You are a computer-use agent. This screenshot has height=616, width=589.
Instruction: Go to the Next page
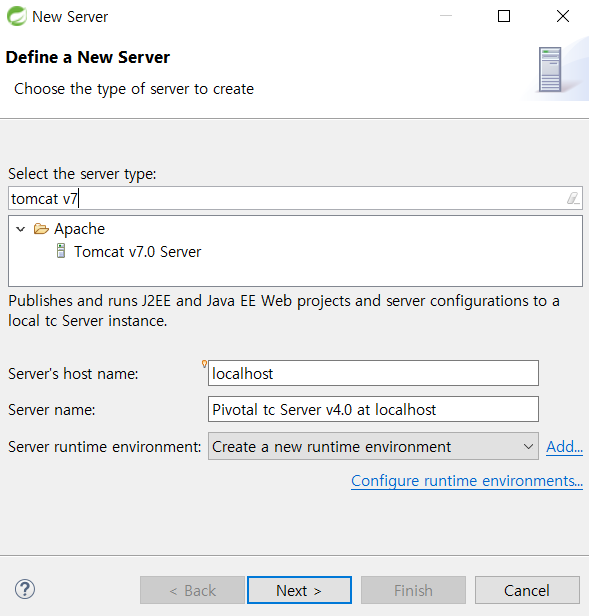(299, 590)
